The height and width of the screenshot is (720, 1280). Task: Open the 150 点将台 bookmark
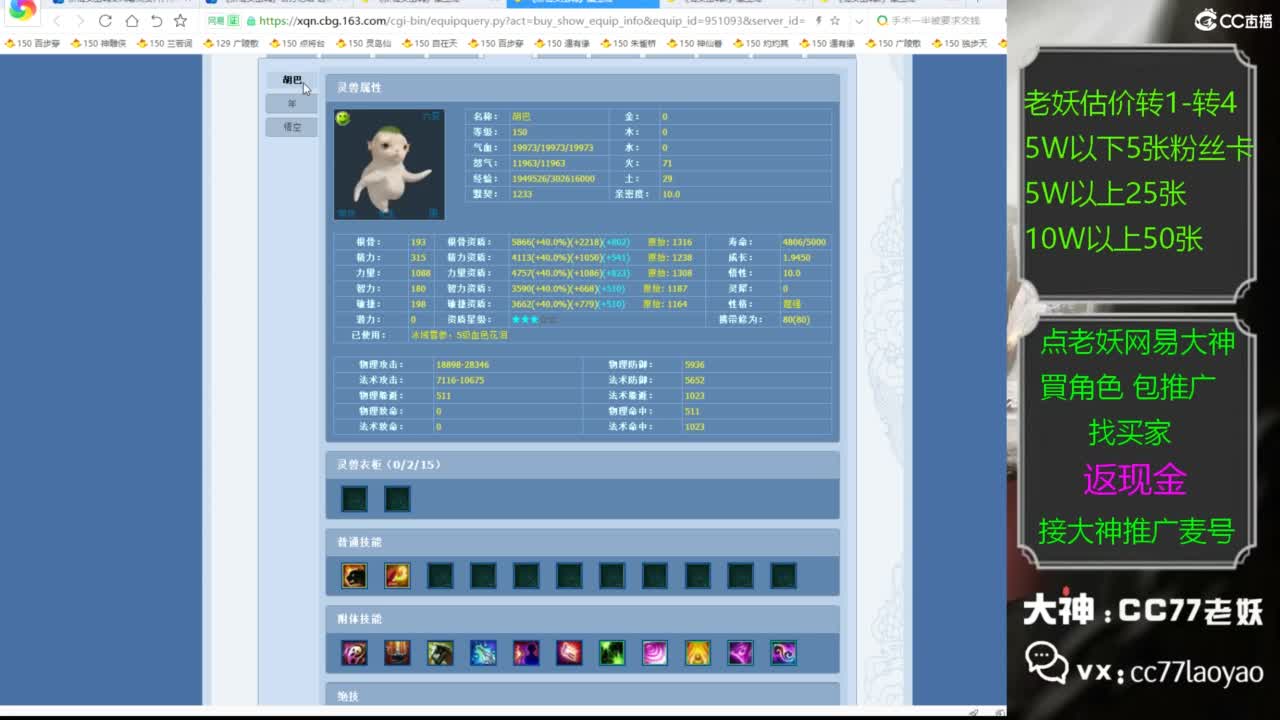pyautogui.click(x=296, y=43)
